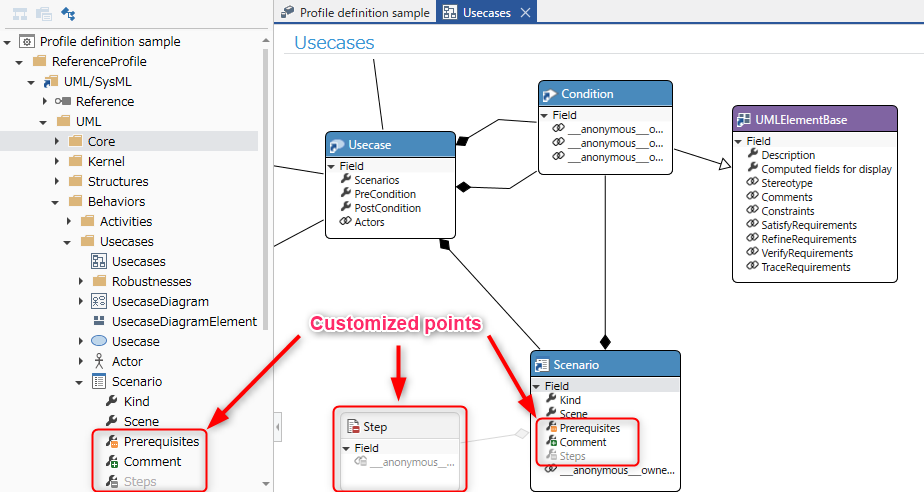Click the Profile definition sample root icon
The height and width of the screenshot is (492, 924).
tap(27, 41)
